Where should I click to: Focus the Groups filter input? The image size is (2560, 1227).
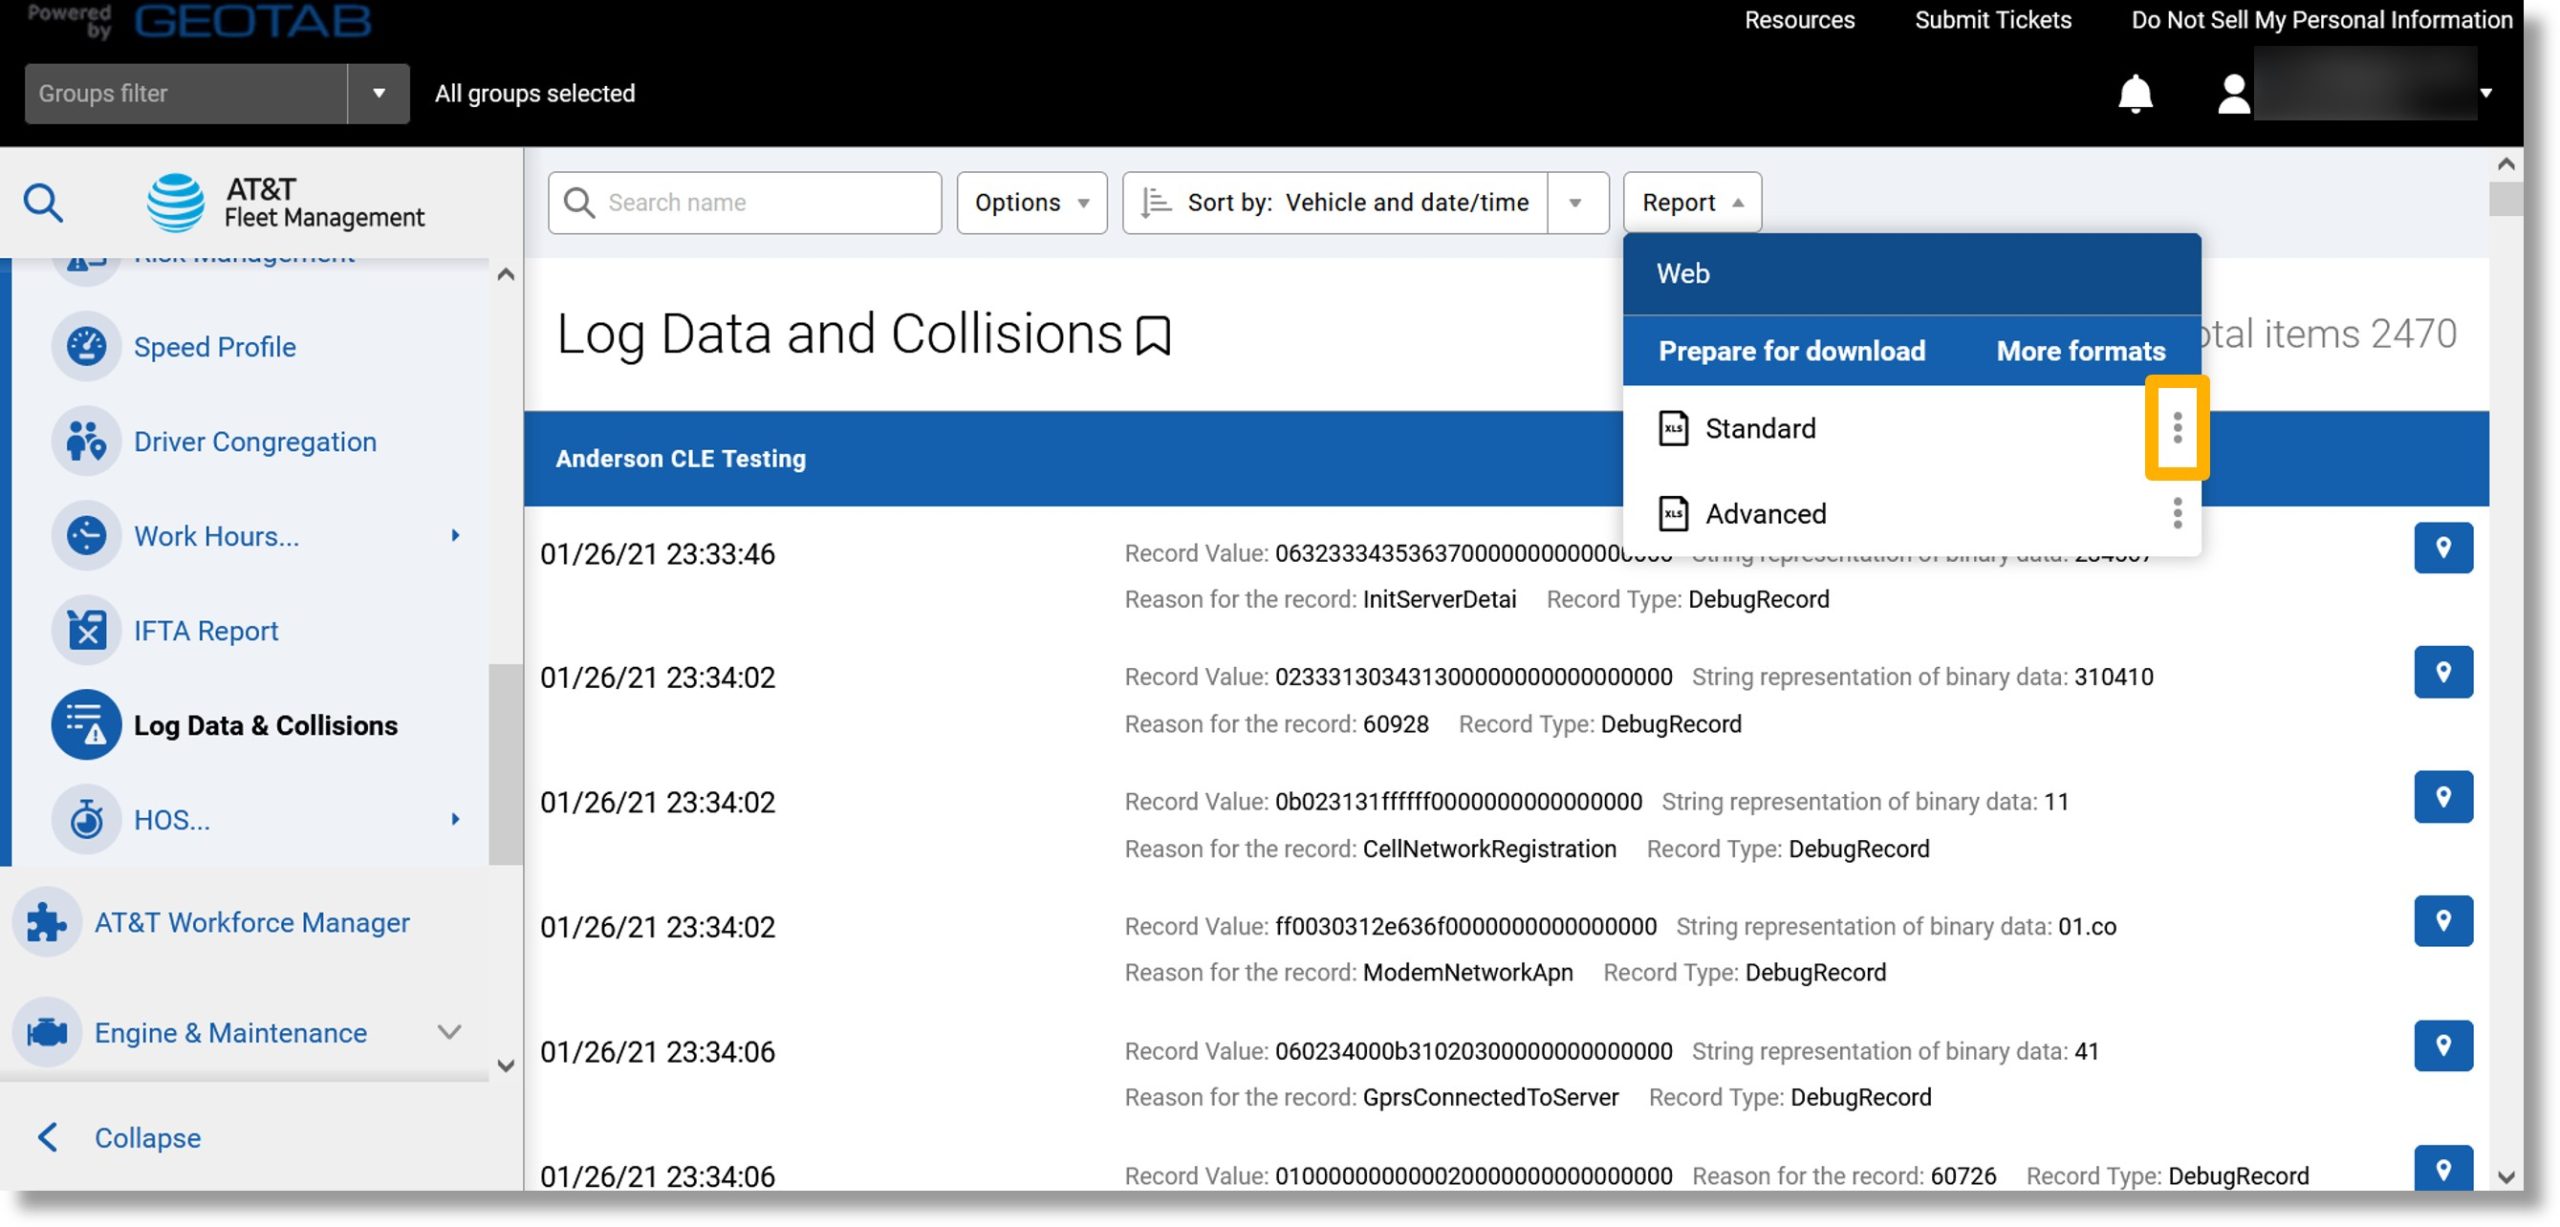(x=186, y=93)
